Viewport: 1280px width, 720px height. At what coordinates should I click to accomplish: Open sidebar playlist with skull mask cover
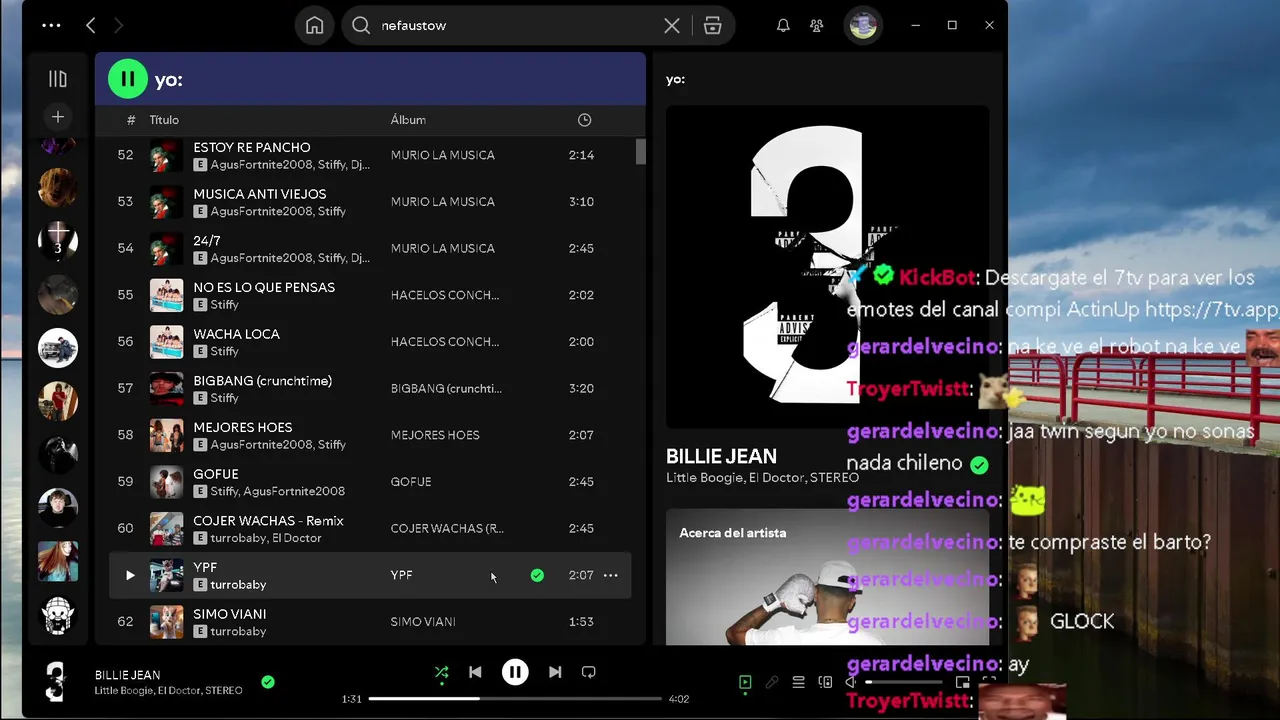(x=57, y=616)
